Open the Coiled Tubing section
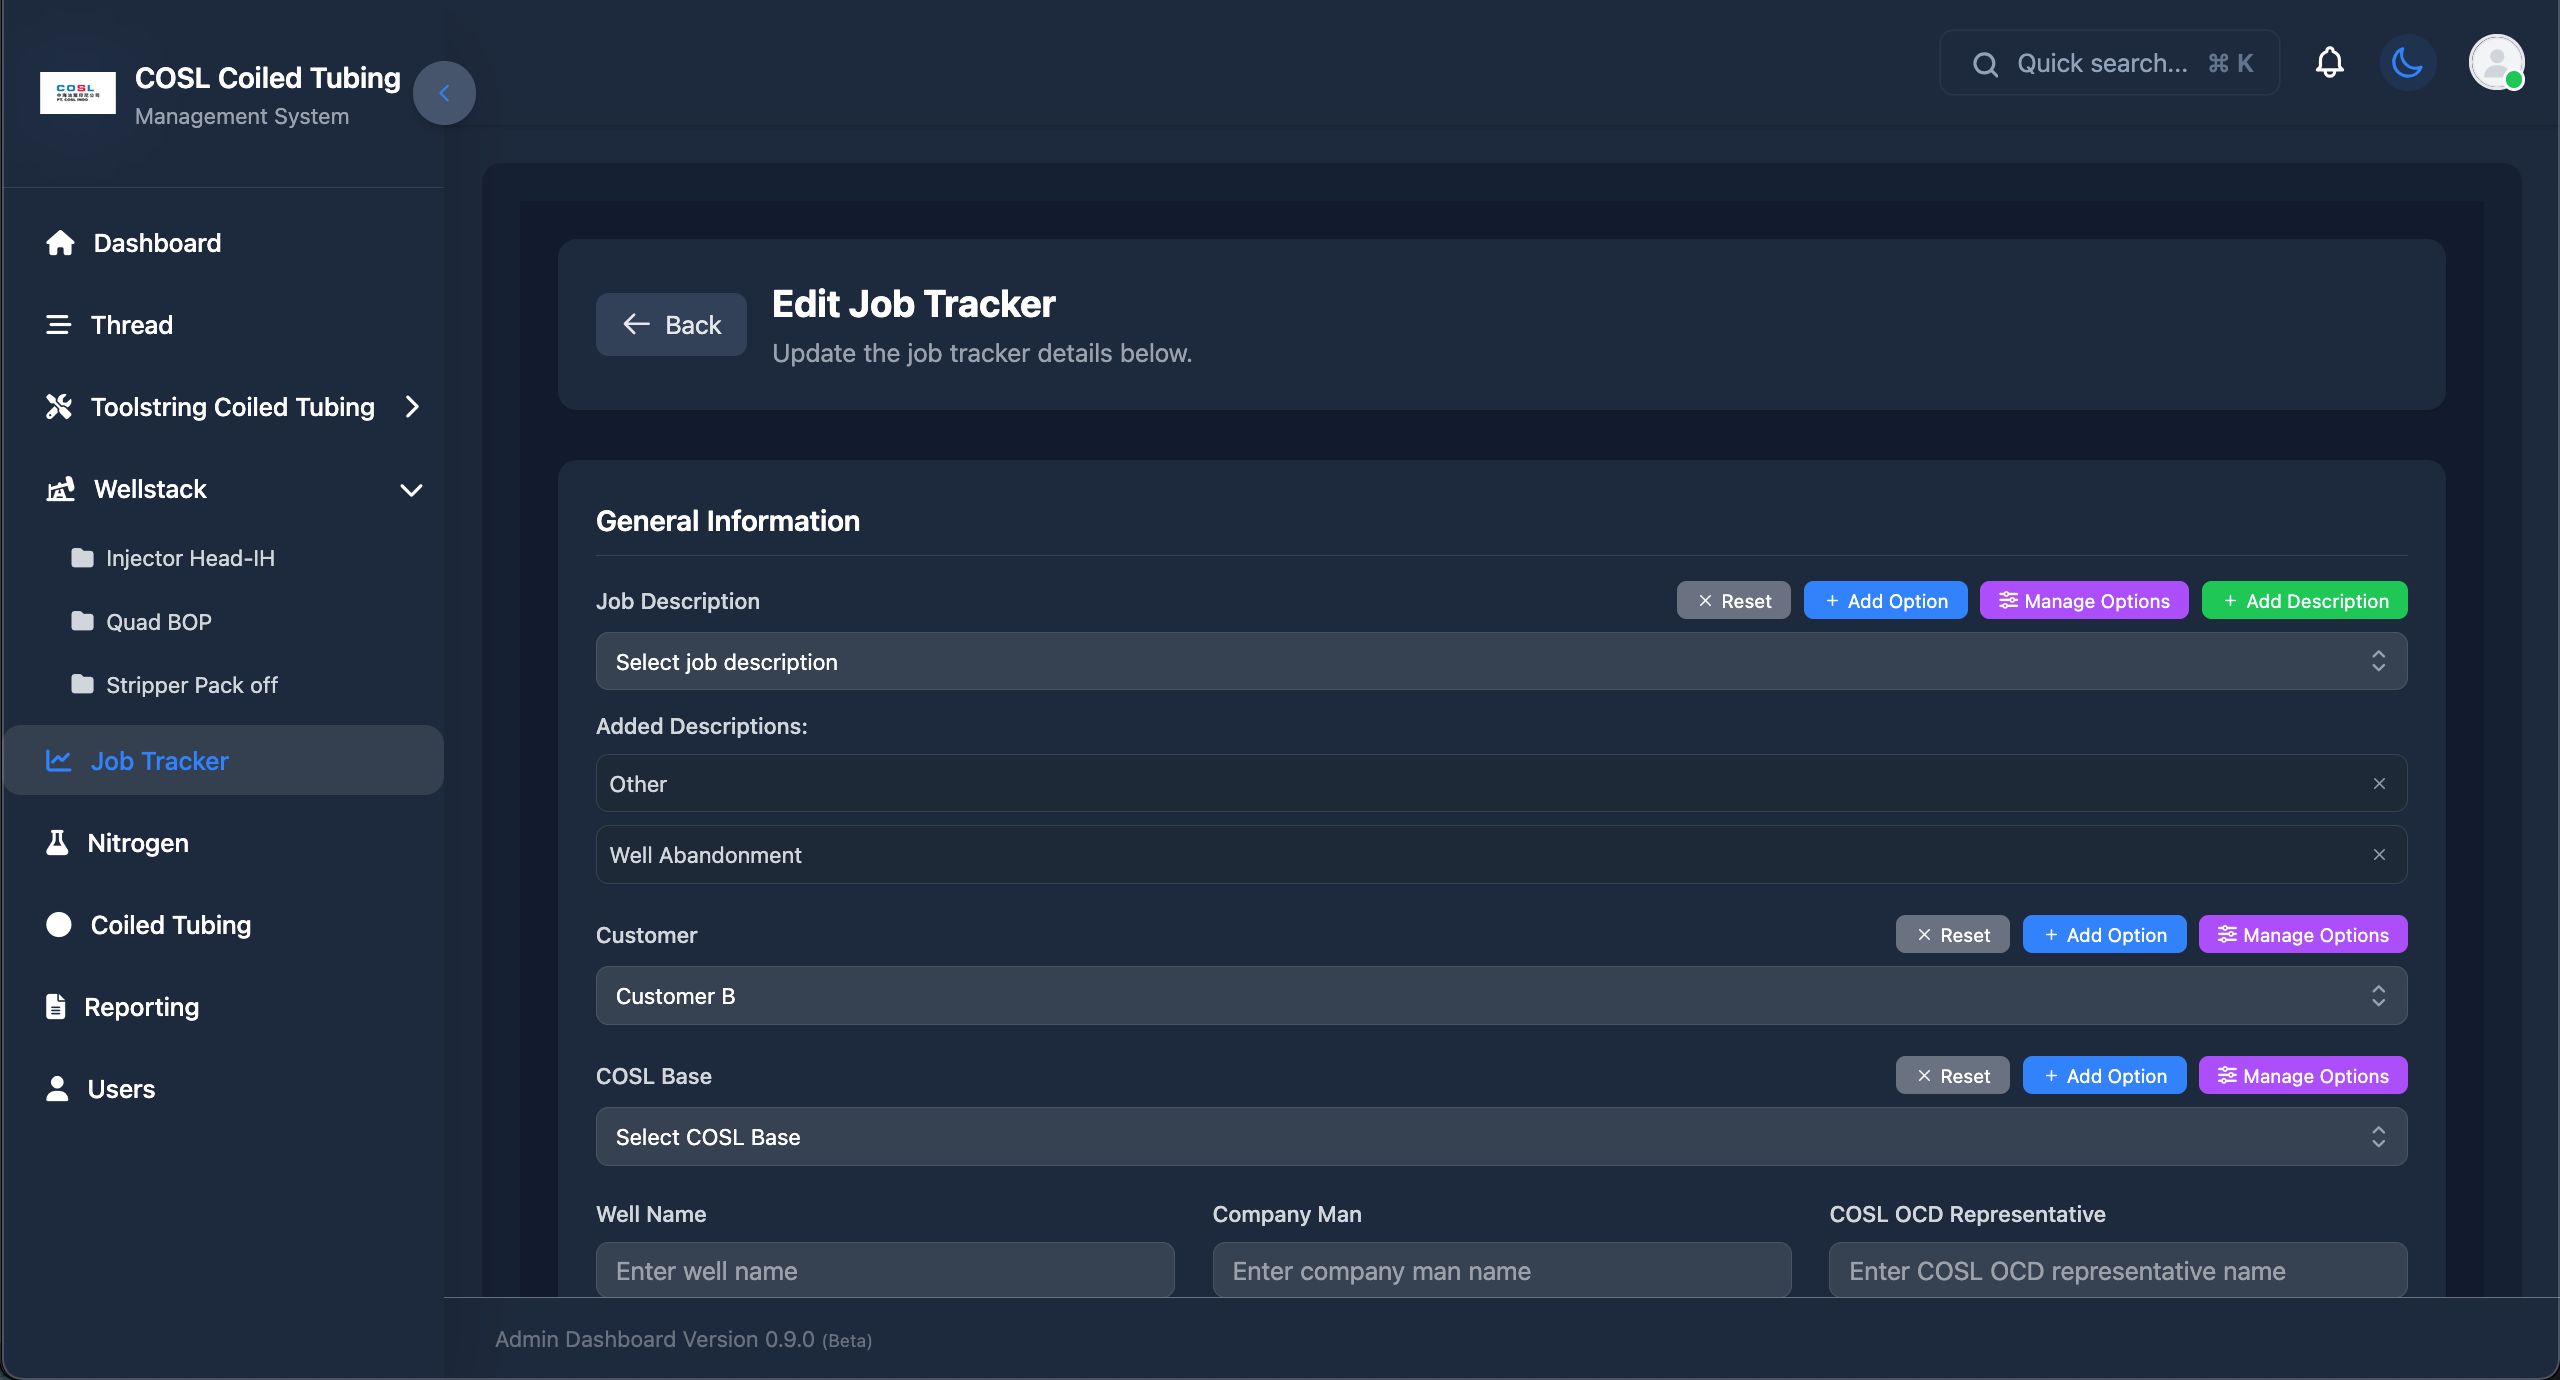2560x1380 pixels. pyautogui.click(x=171, y=925)
